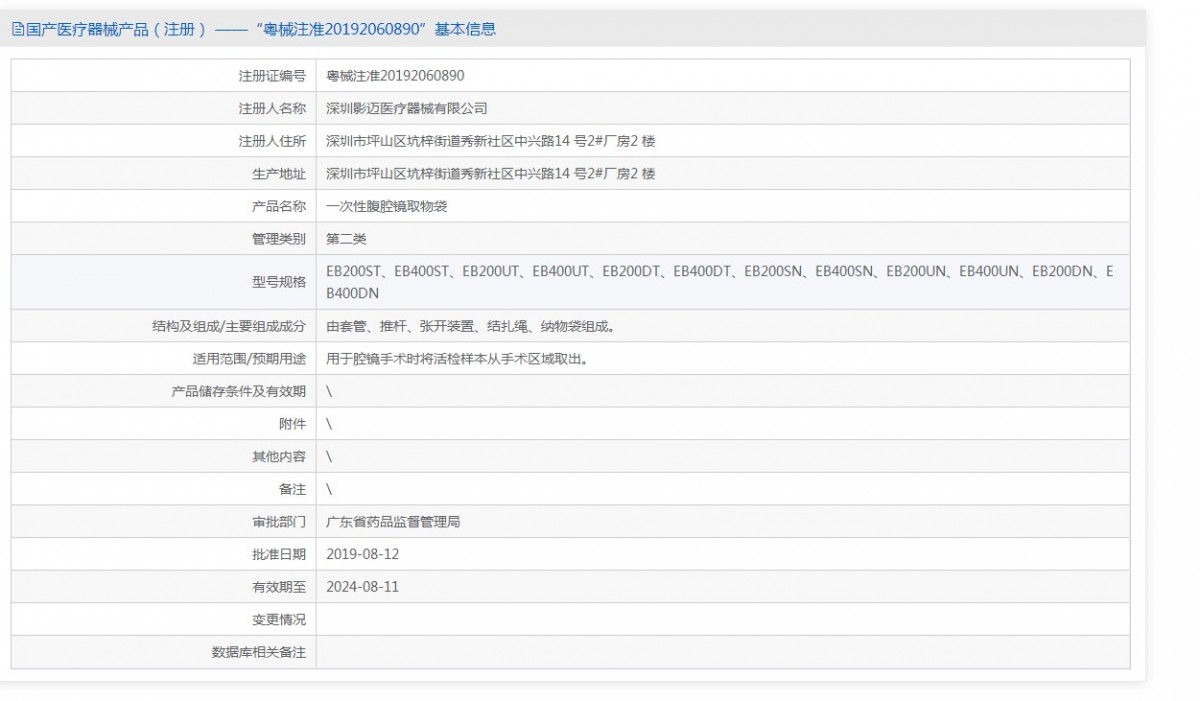
Task: Select the page title containing 粤械注准20192060890 基本信息
Action: point(260,29)
